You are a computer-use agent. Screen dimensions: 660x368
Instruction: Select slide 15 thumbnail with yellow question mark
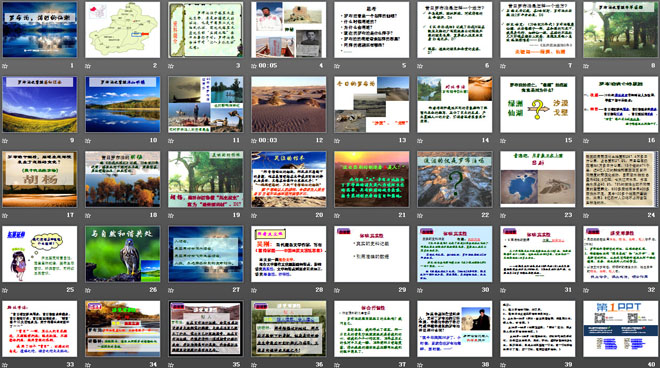click(538, 104)
